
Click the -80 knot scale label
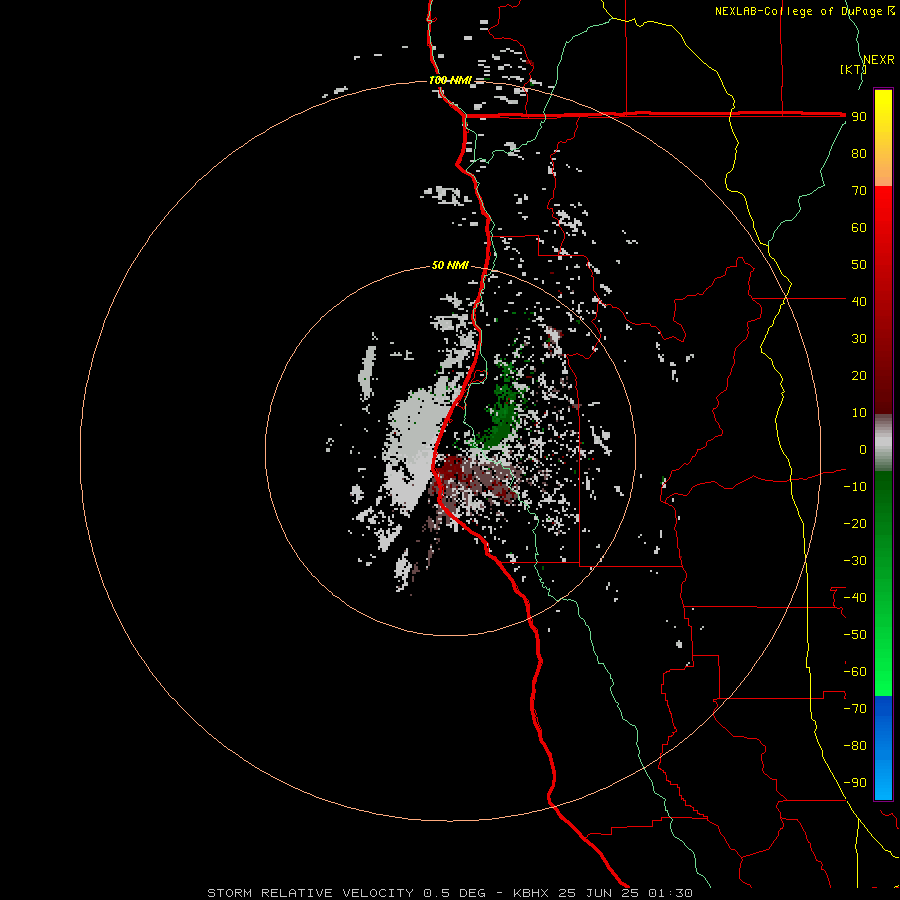point(855,746)
